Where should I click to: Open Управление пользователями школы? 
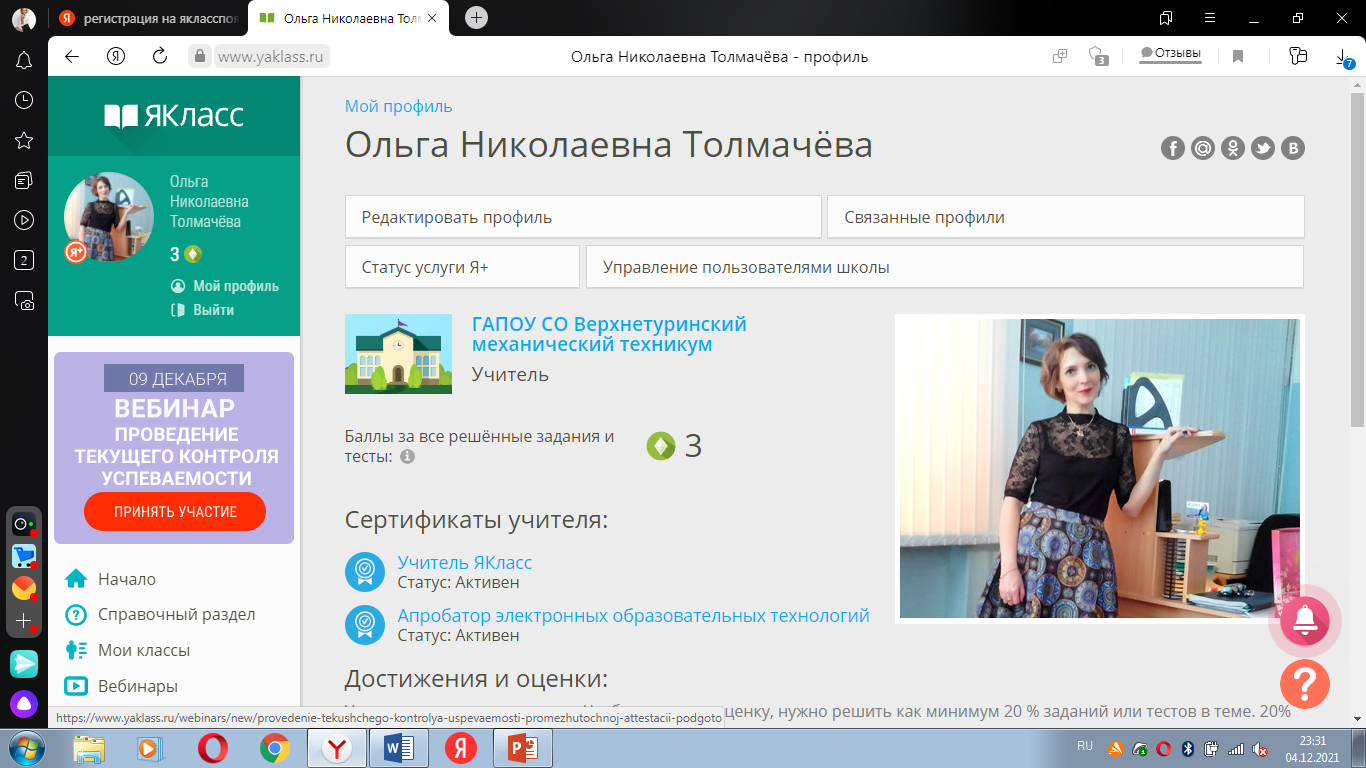[x=945, y=267]
